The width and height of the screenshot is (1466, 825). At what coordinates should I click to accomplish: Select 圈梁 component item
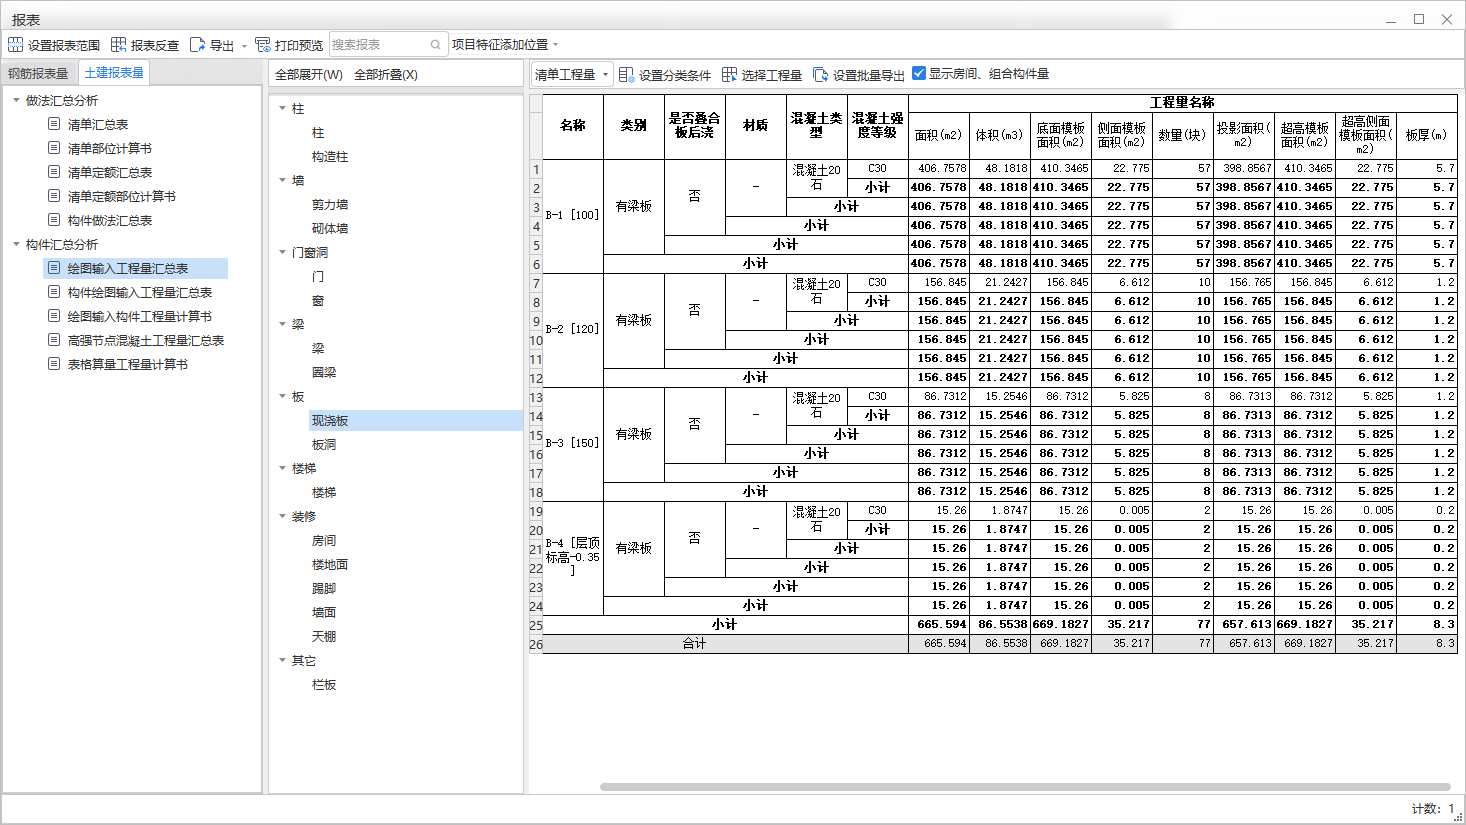click(x=324, y=372)
